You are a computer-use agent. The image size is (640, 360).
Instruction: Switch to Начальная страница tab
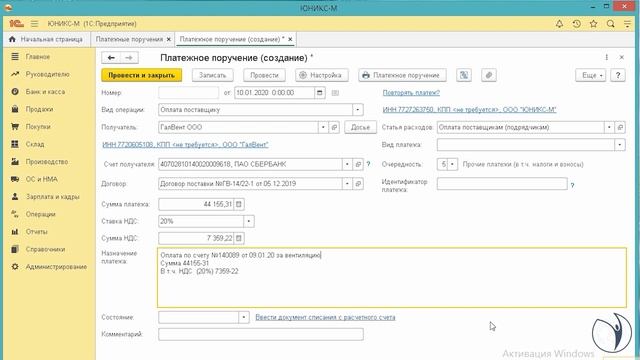click(47, 39)
